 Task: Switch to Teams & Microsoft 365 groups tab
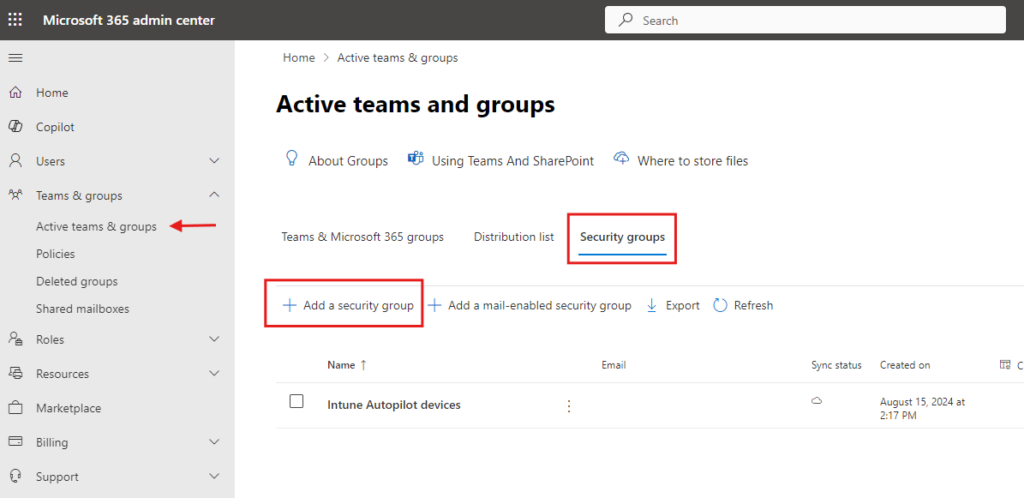362,237
